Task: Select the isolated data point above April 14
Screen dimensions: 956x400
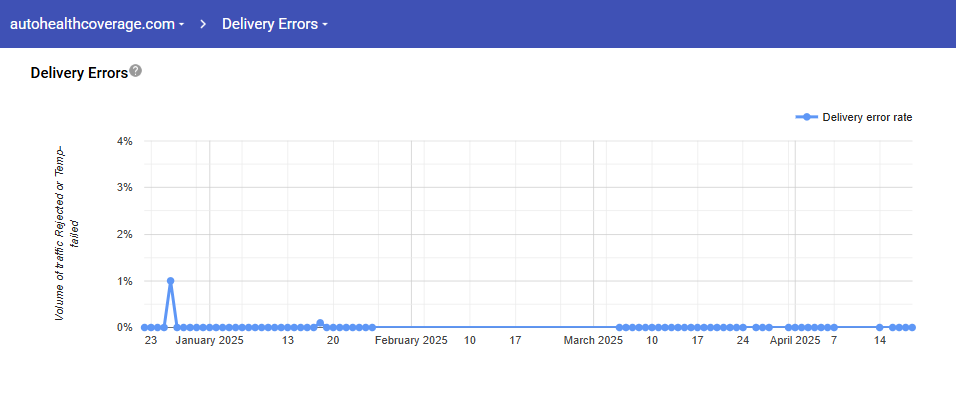Action: (880, 327)
